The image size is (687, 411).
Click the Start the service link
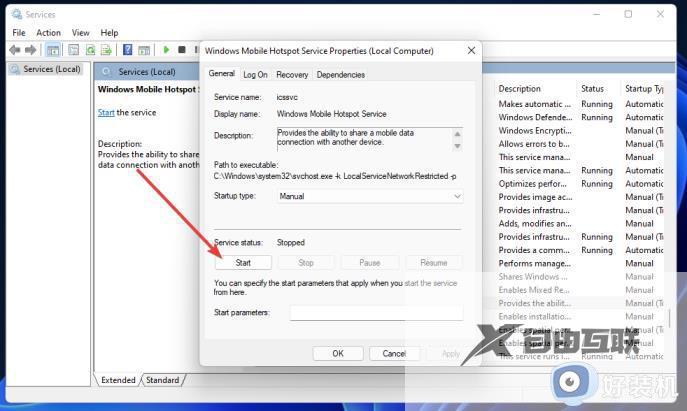tap(106, 113)
